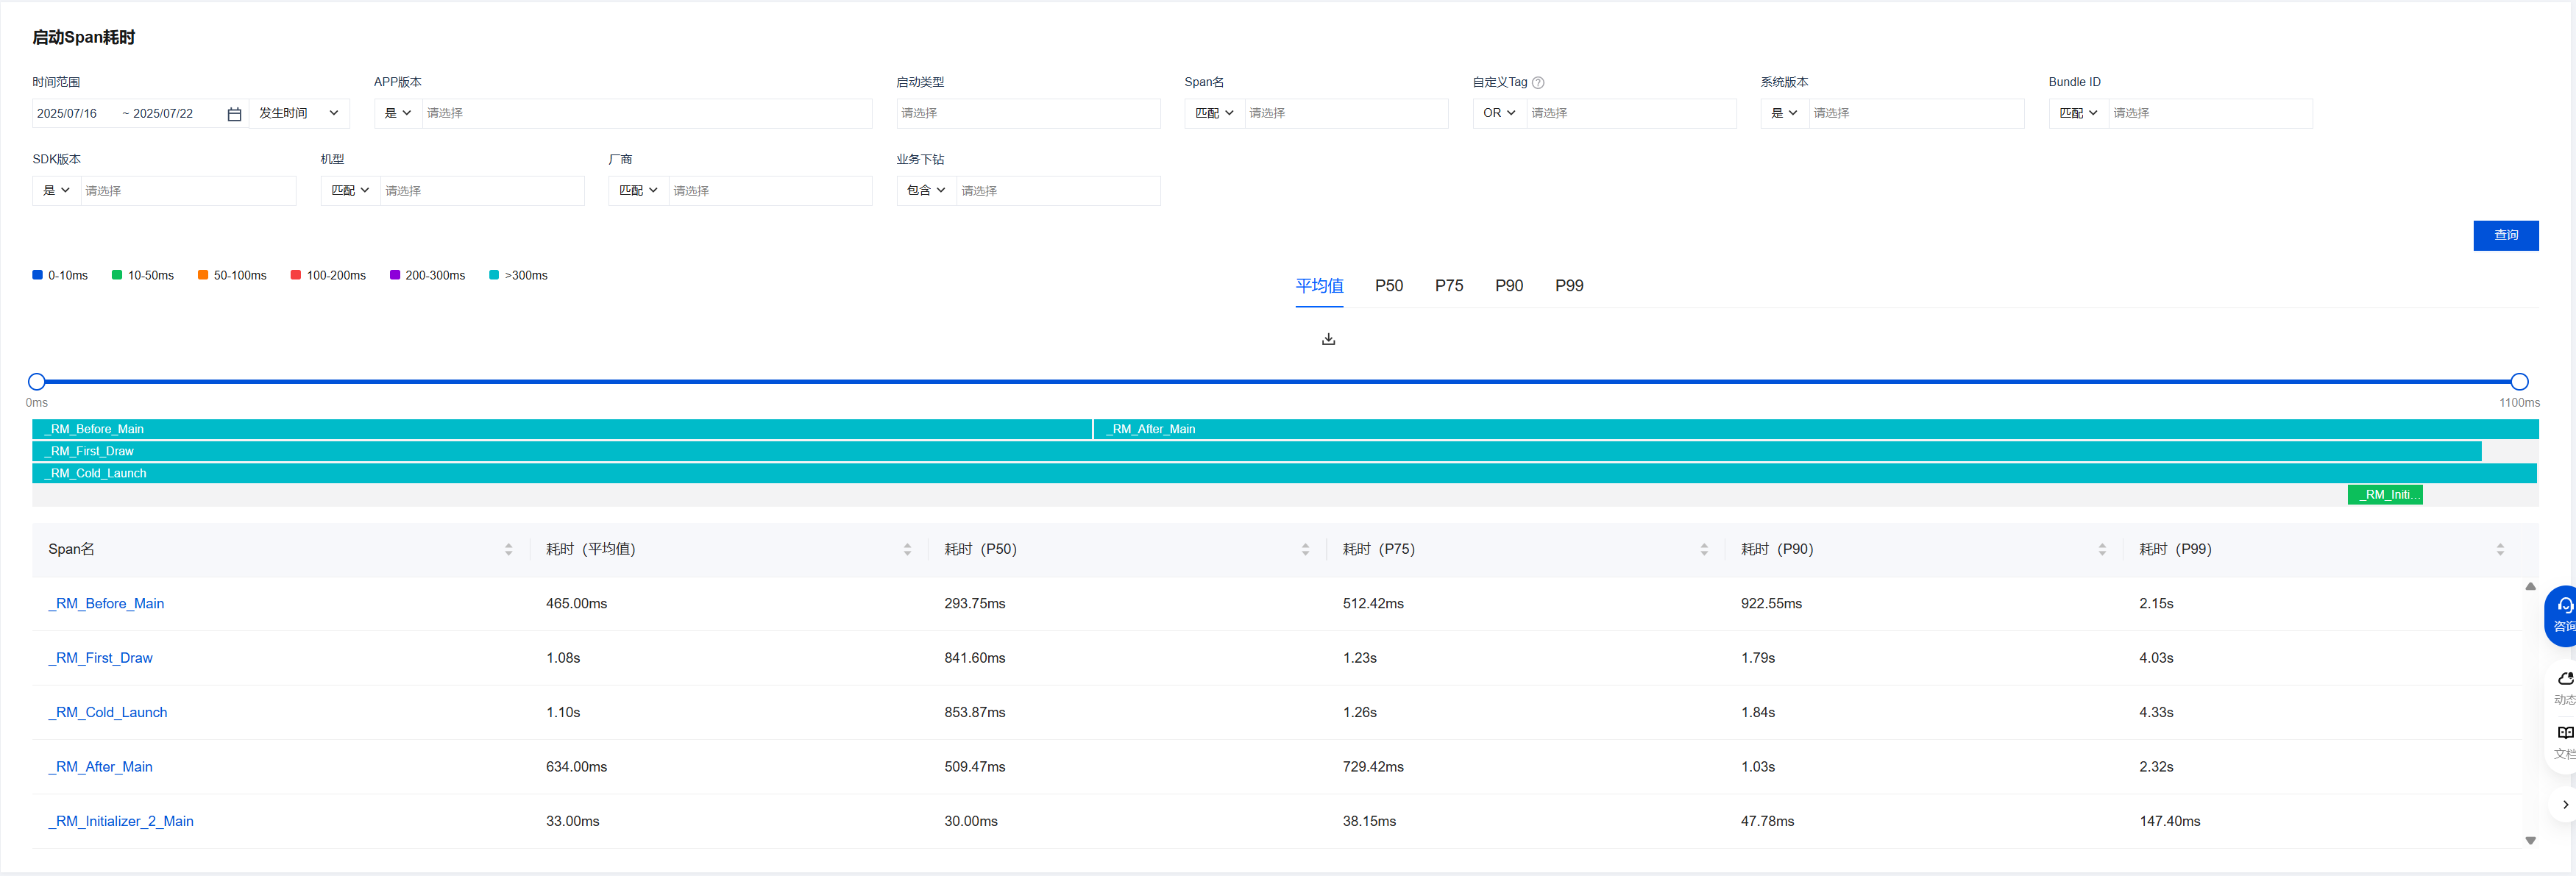Open the 咨询 support chat icon

[2564, 612]
